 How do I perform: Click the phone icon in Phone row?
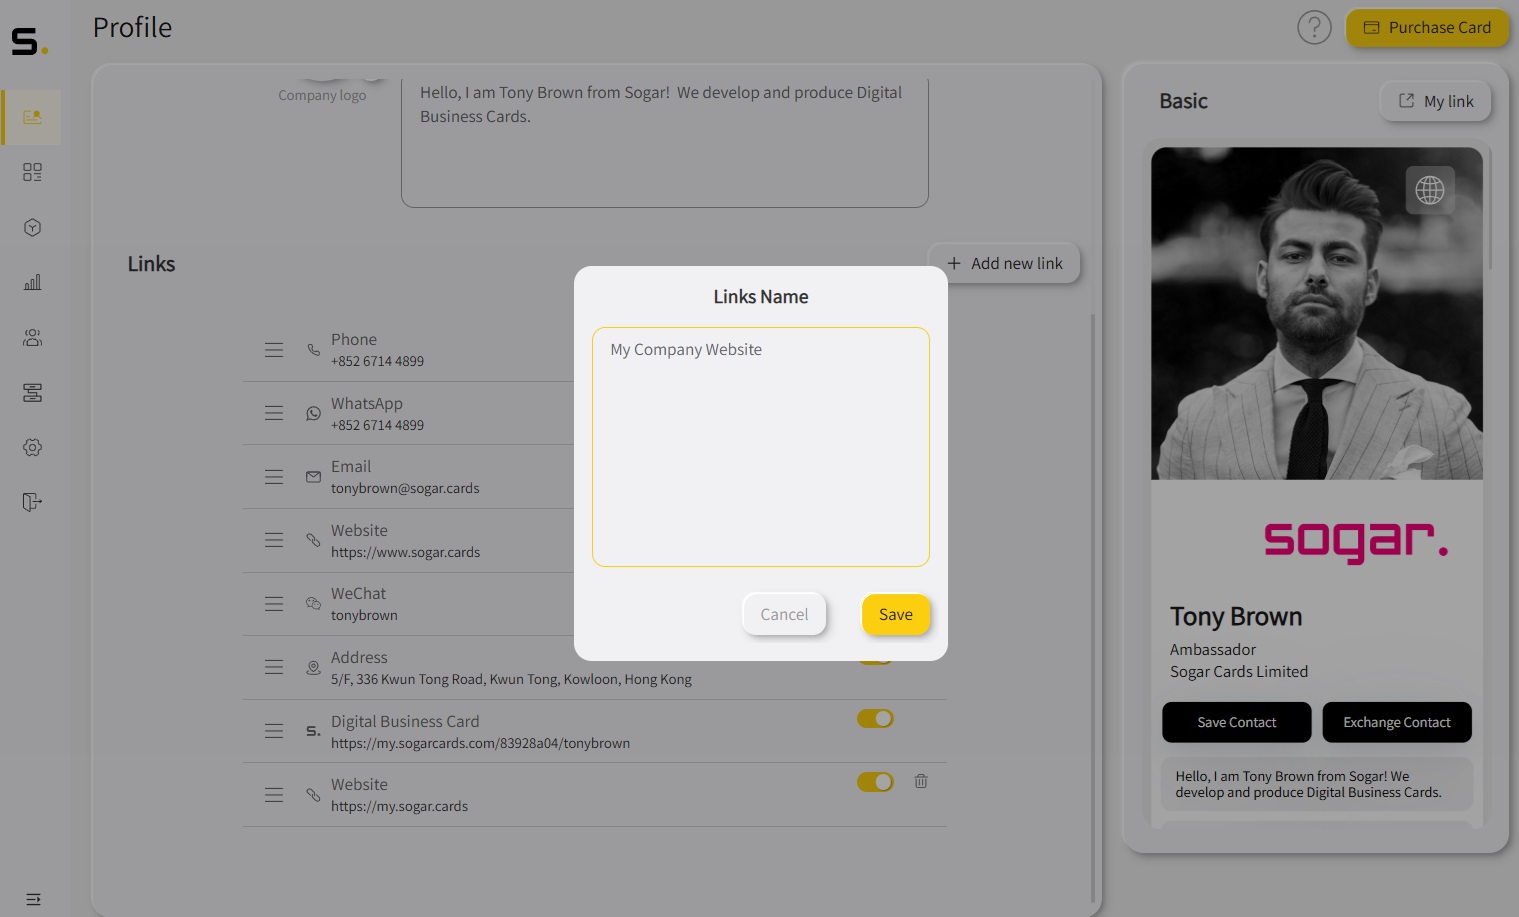tap(313, 350)
